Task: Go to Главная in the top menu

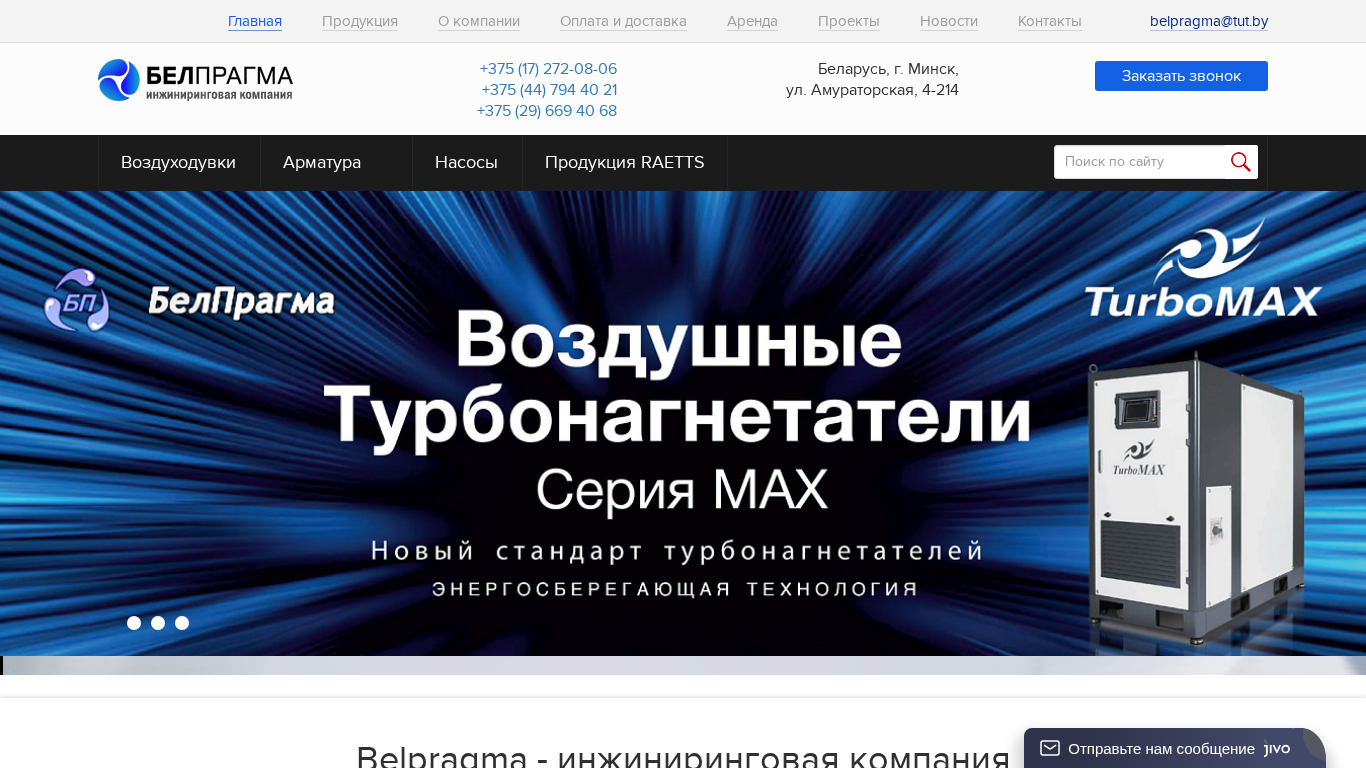Action: click(255, 21)
